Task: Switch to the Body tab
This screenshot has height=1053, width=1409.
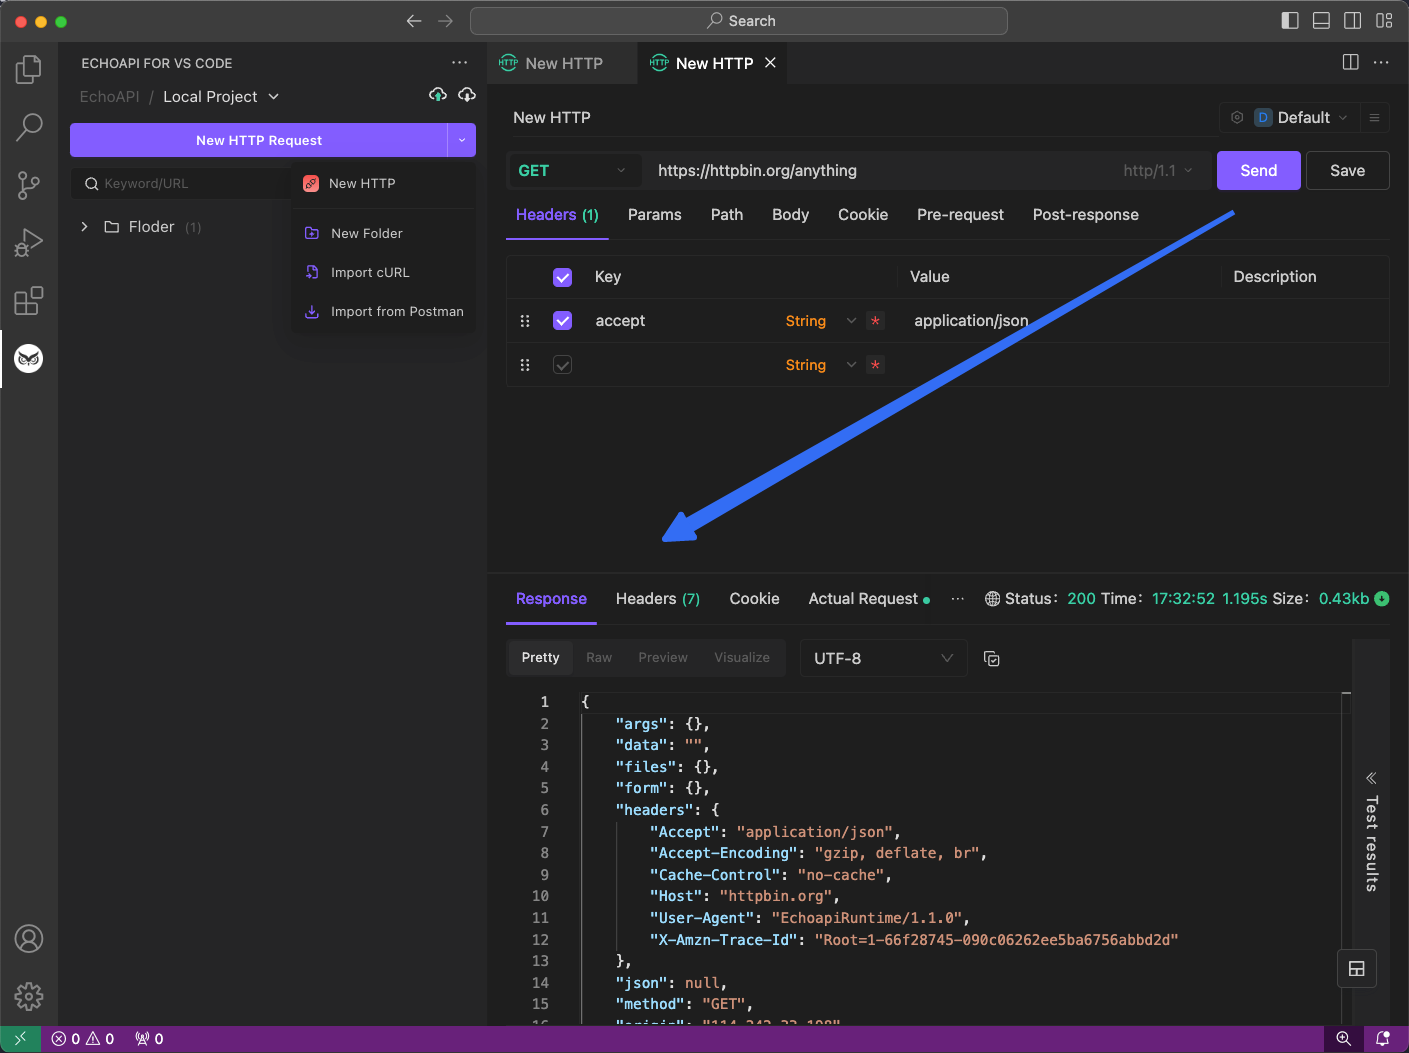Action: tap(790, 215)
